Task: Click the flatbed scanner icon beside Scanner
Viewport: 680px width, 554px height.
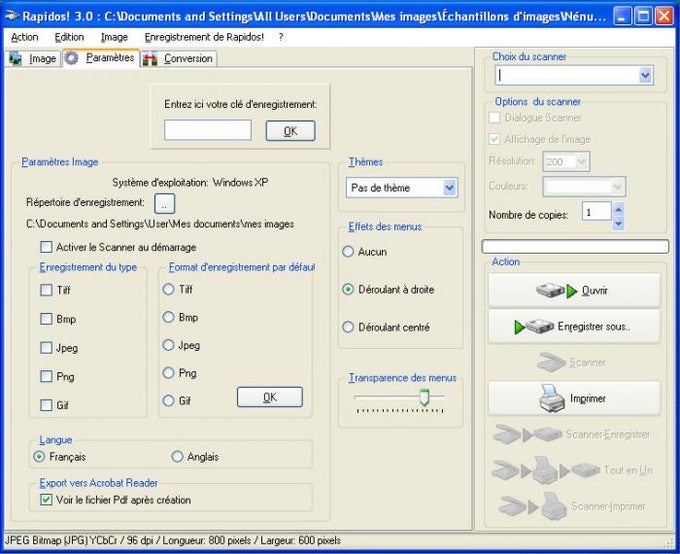Action: click(551, 362)
